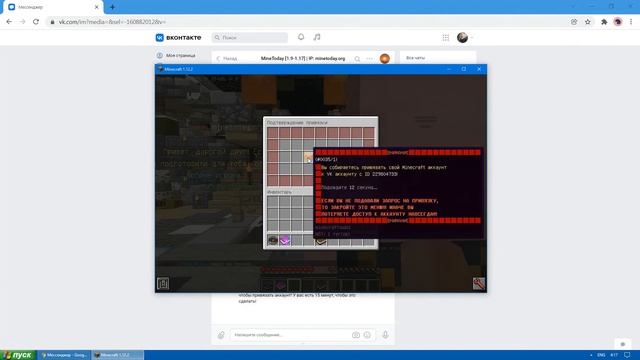
Task: Click the confirmation item in the Minecraft menu
Action: tap(309, 157)
